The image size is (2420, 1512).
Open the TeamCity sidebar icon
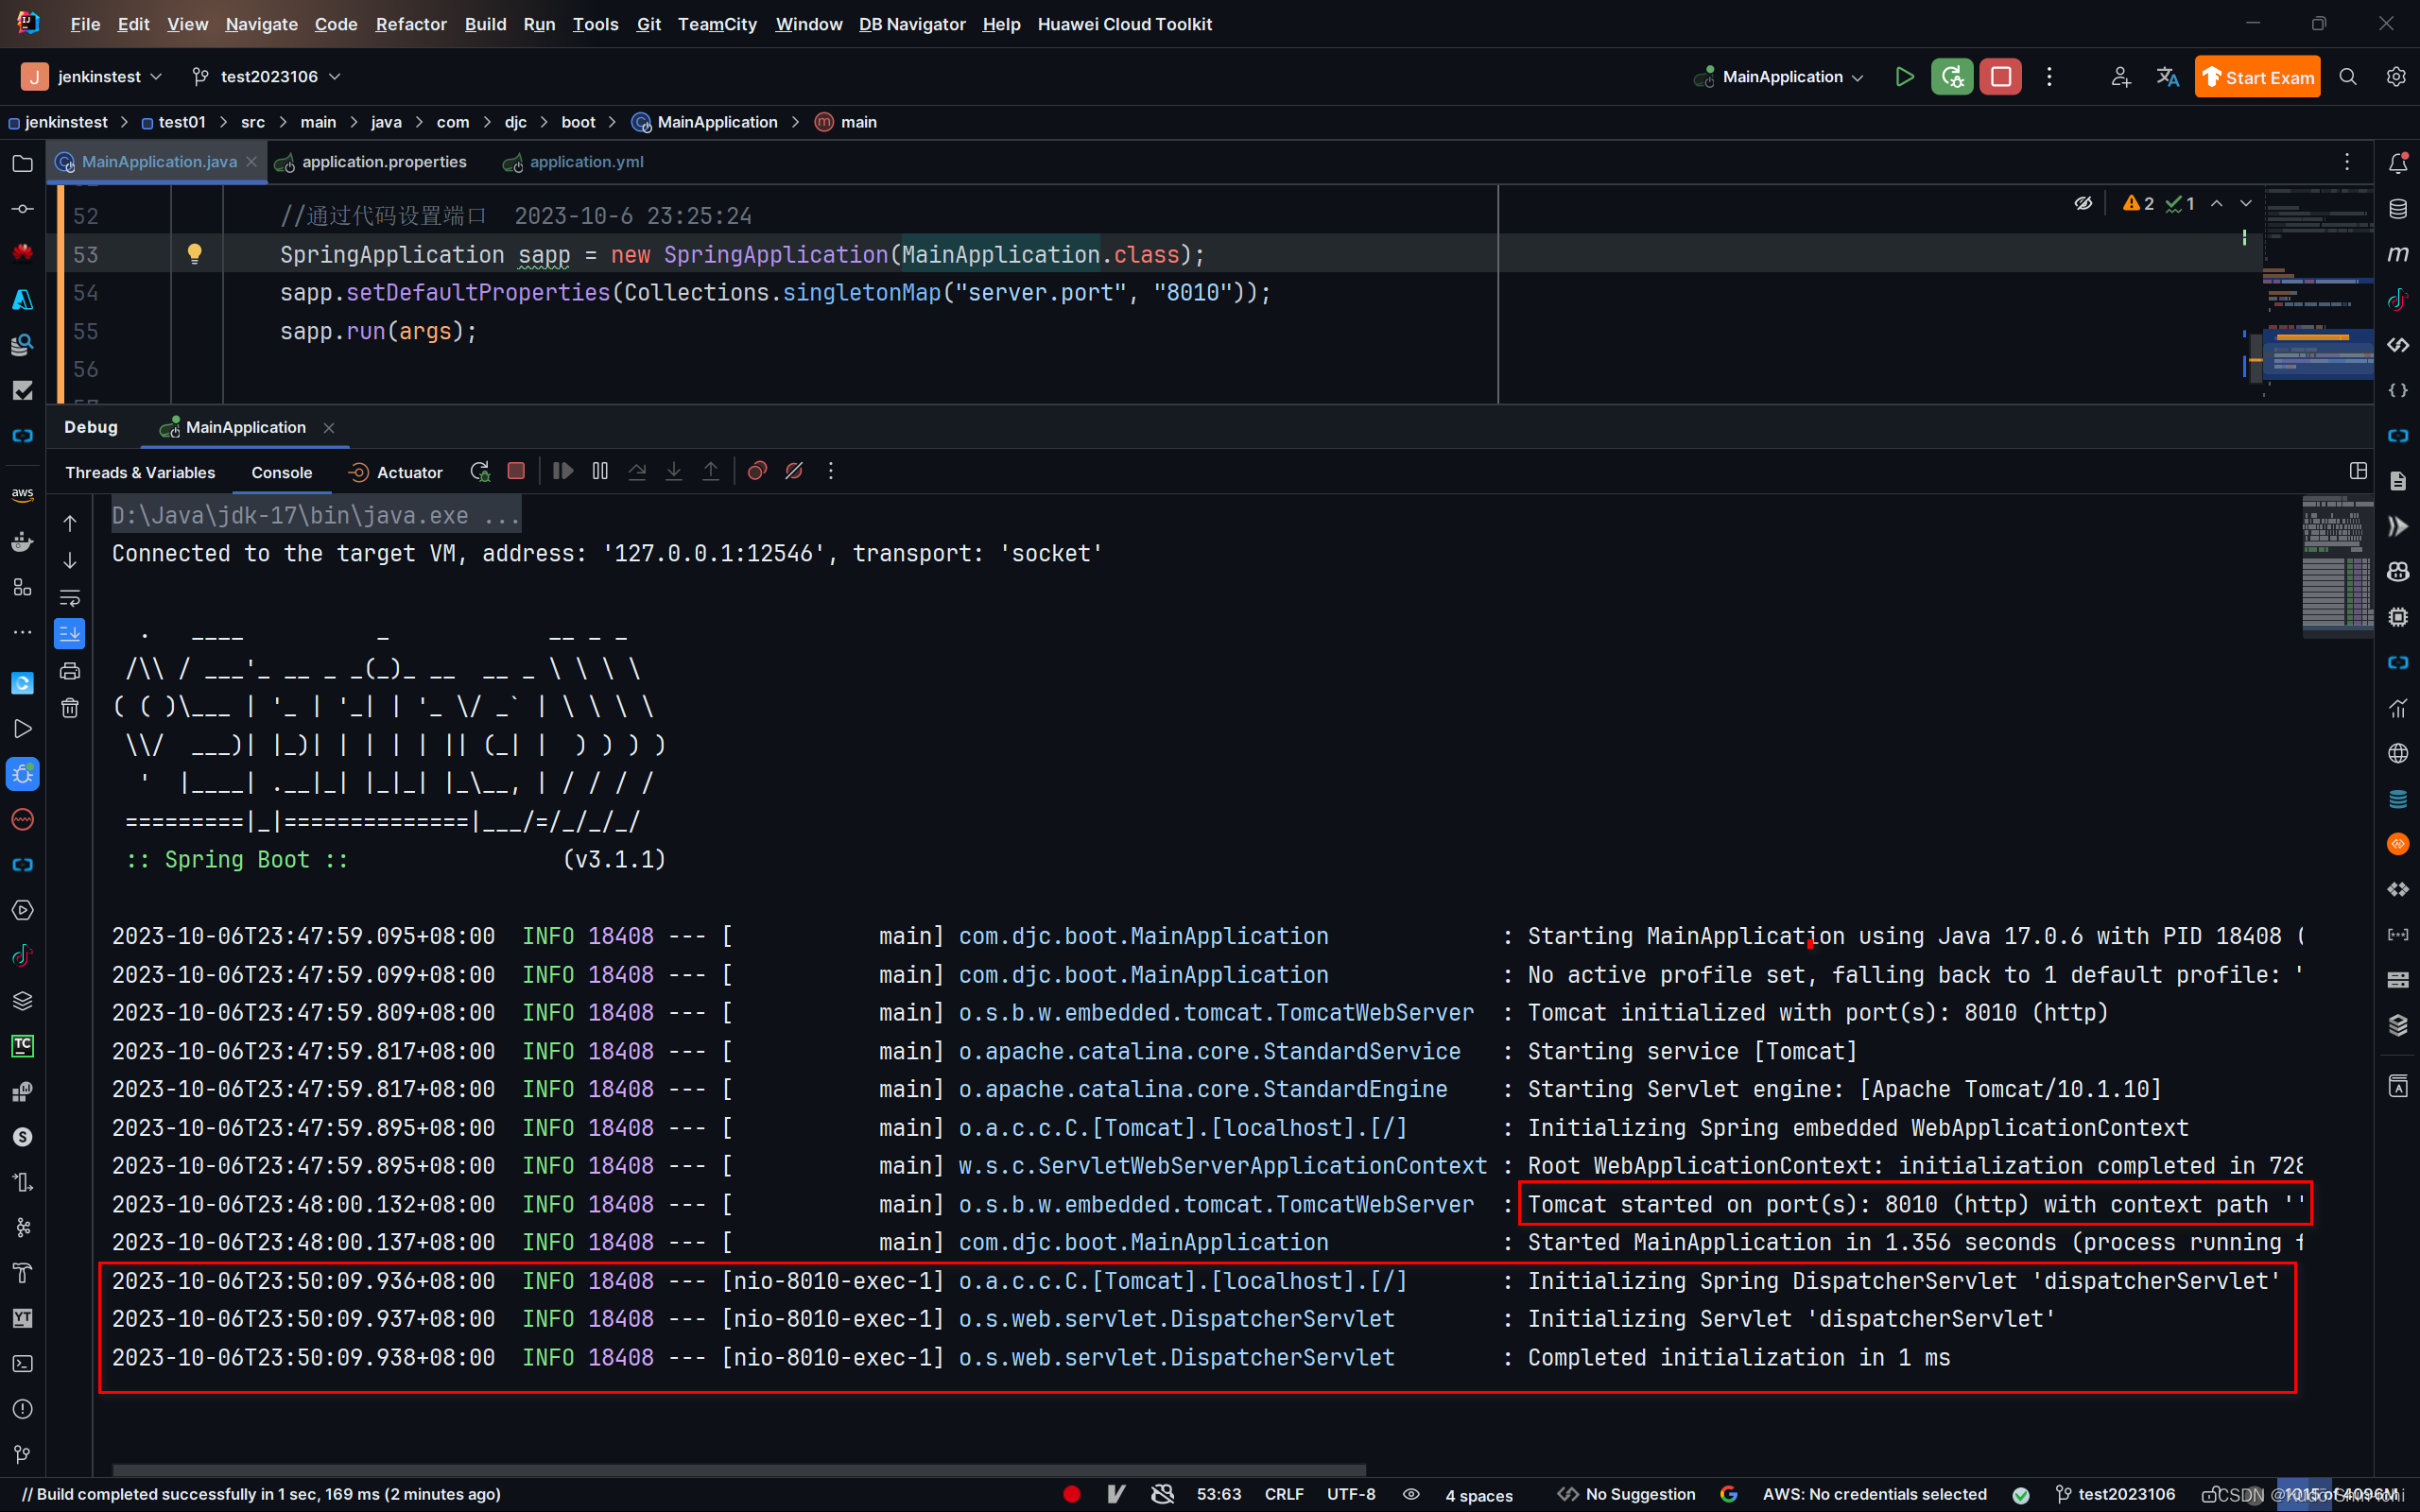tap(22, 1046)
